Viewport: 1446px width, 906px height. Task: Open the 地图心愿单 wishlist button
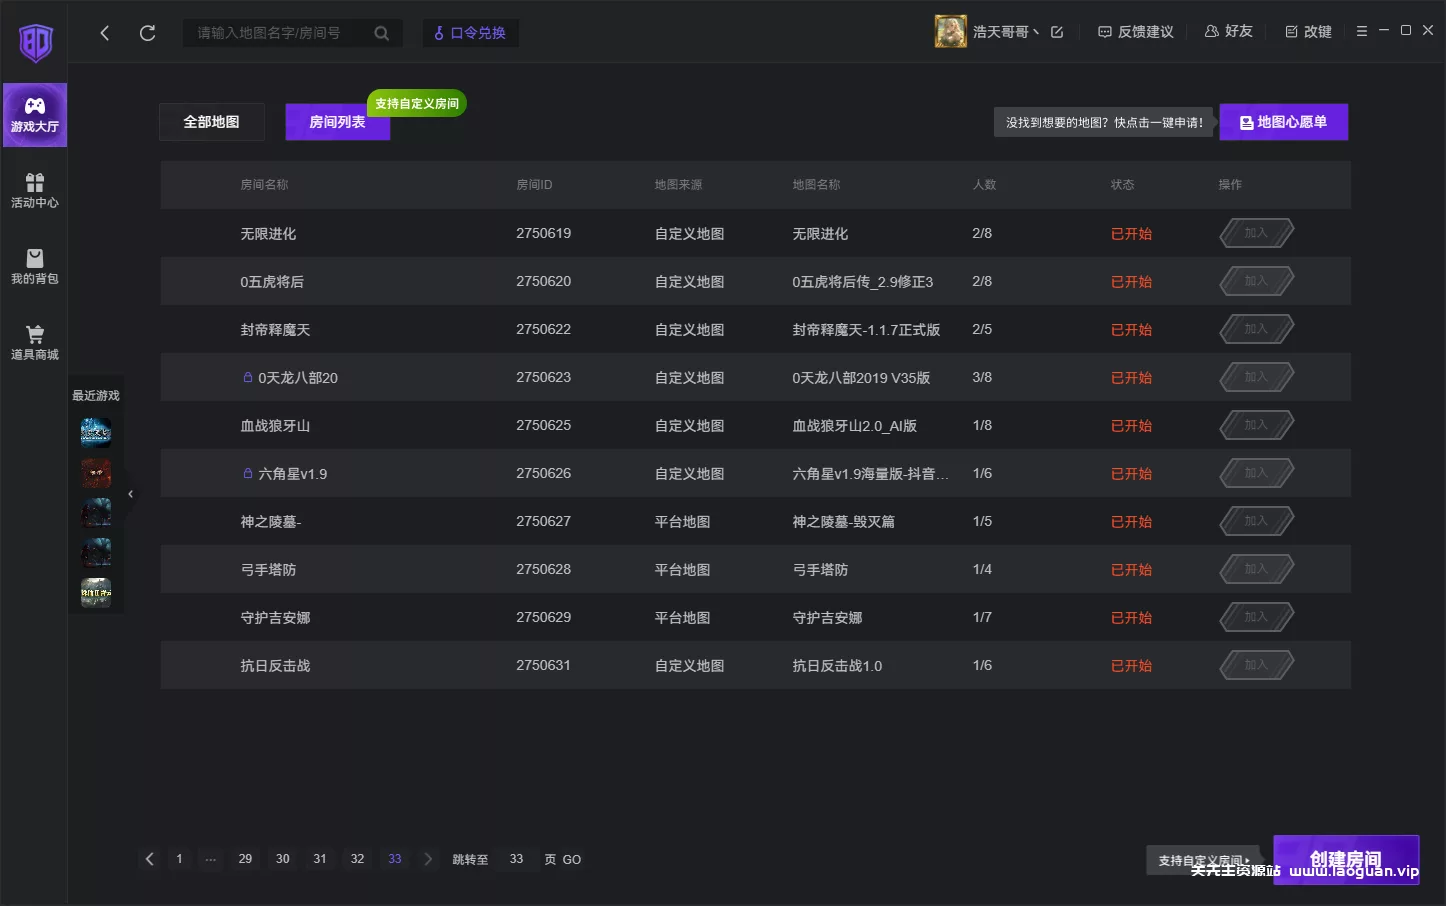(1283, 121)
